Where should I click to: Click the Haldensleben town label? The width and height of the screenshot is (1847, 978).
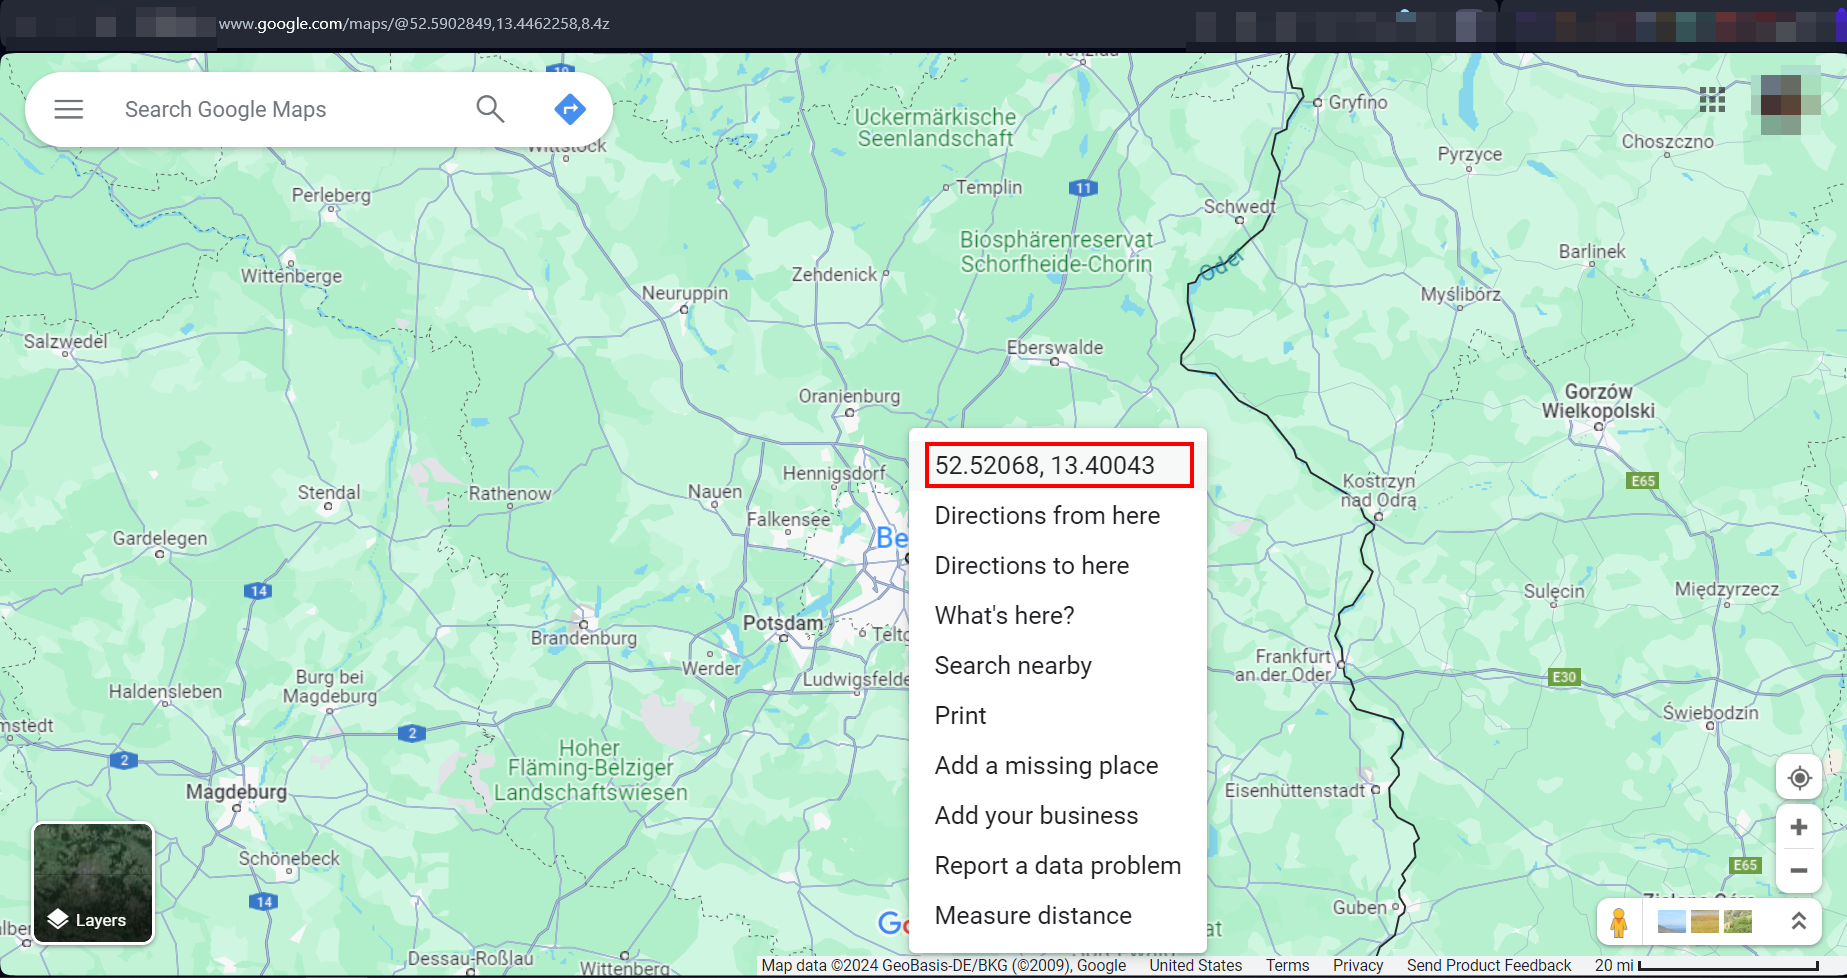pyautogui.click(x=165, y=691)
